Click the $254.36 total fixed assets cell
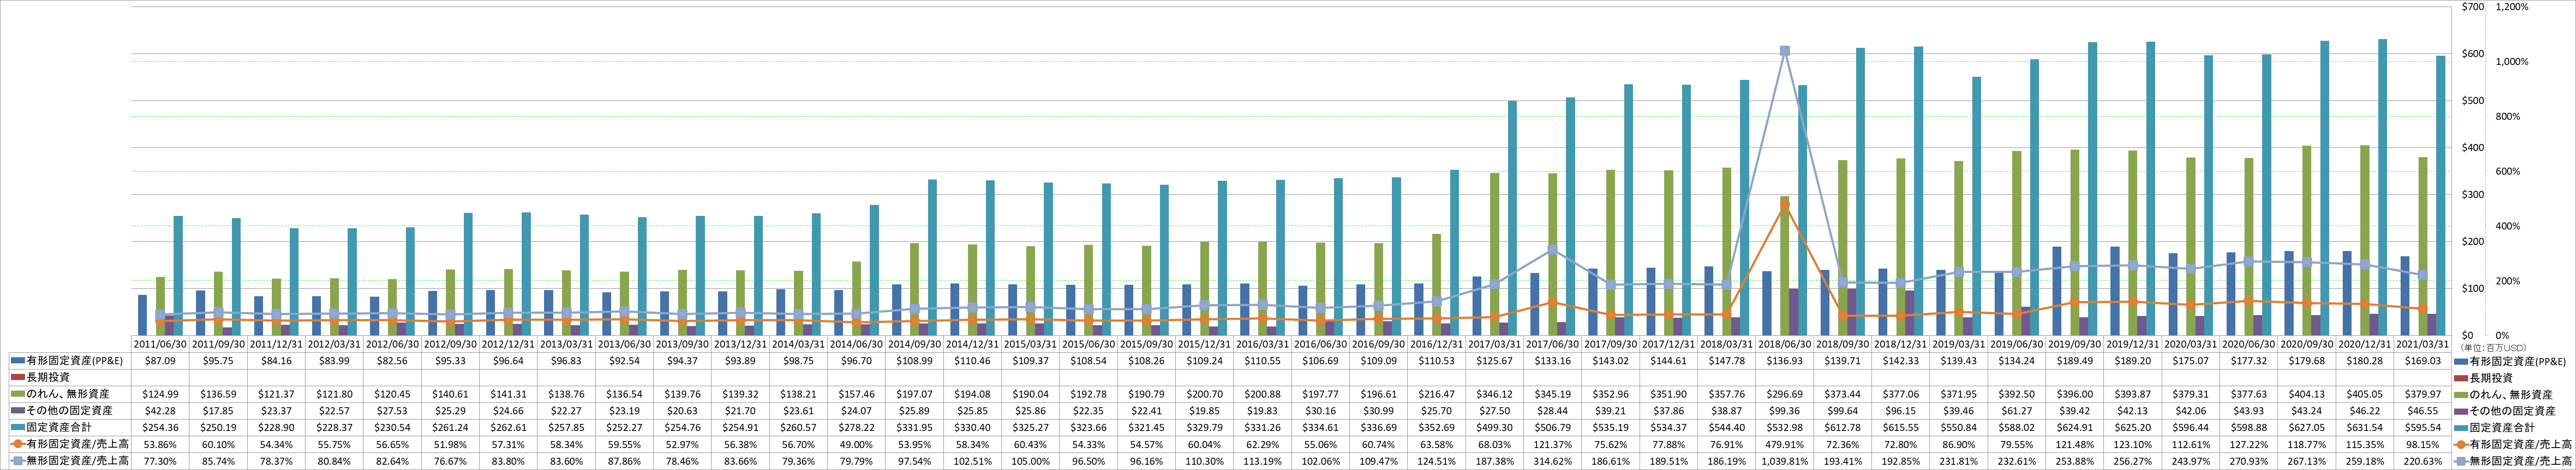 click(x=161, y=427)
